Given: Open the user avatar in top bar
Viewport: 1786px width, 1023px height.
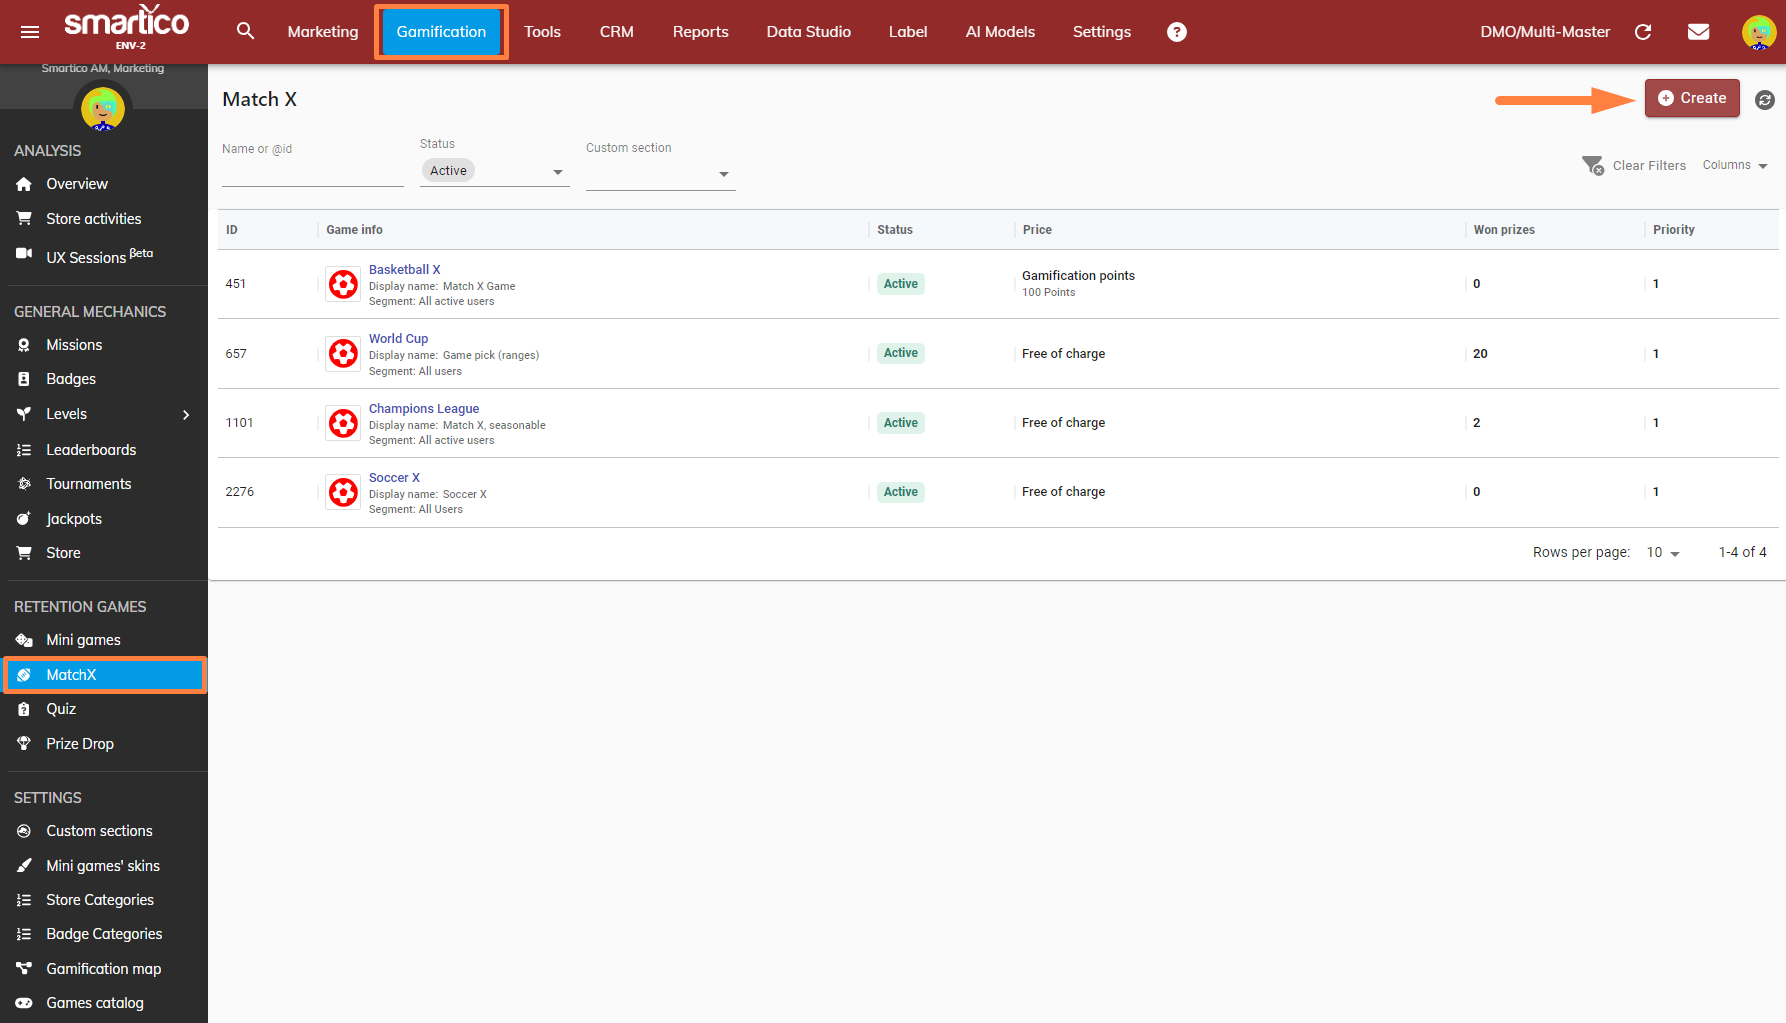Looking at the screenshot, I should 1758,32.
